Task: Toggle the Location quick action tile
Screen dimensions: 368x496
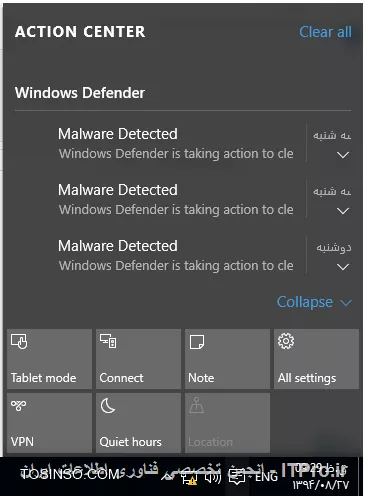Action: (x=227, y=423)
